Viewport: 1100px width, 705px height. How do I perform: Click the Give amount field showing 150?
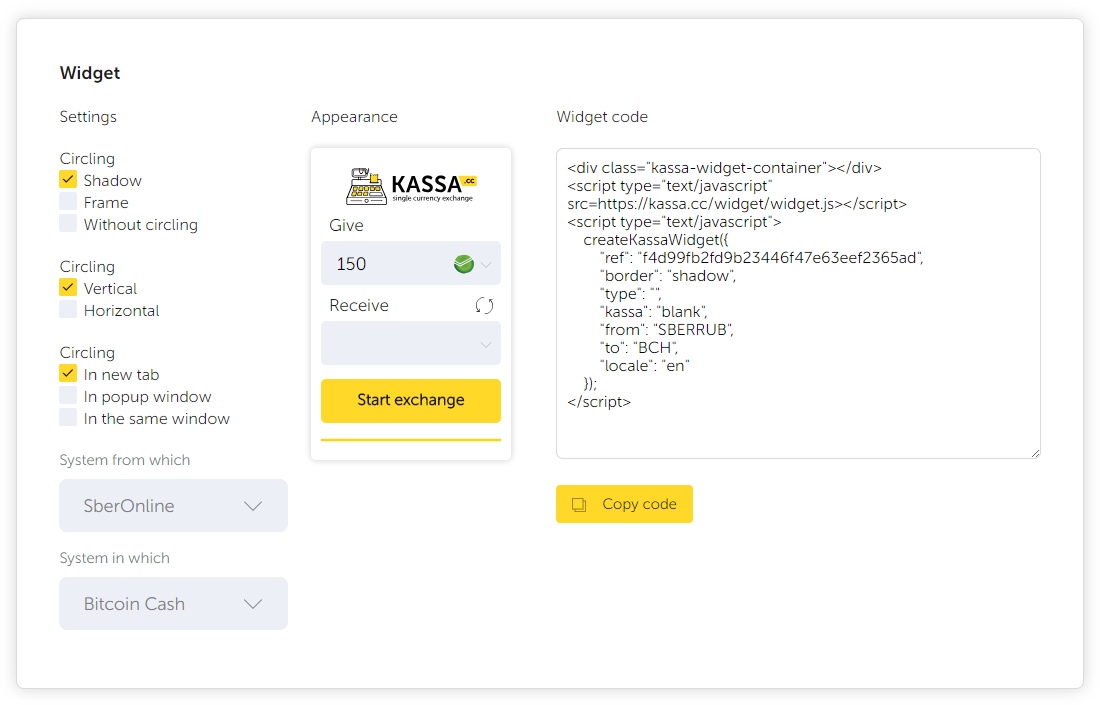pyautogui.click(x=411, y=264)
